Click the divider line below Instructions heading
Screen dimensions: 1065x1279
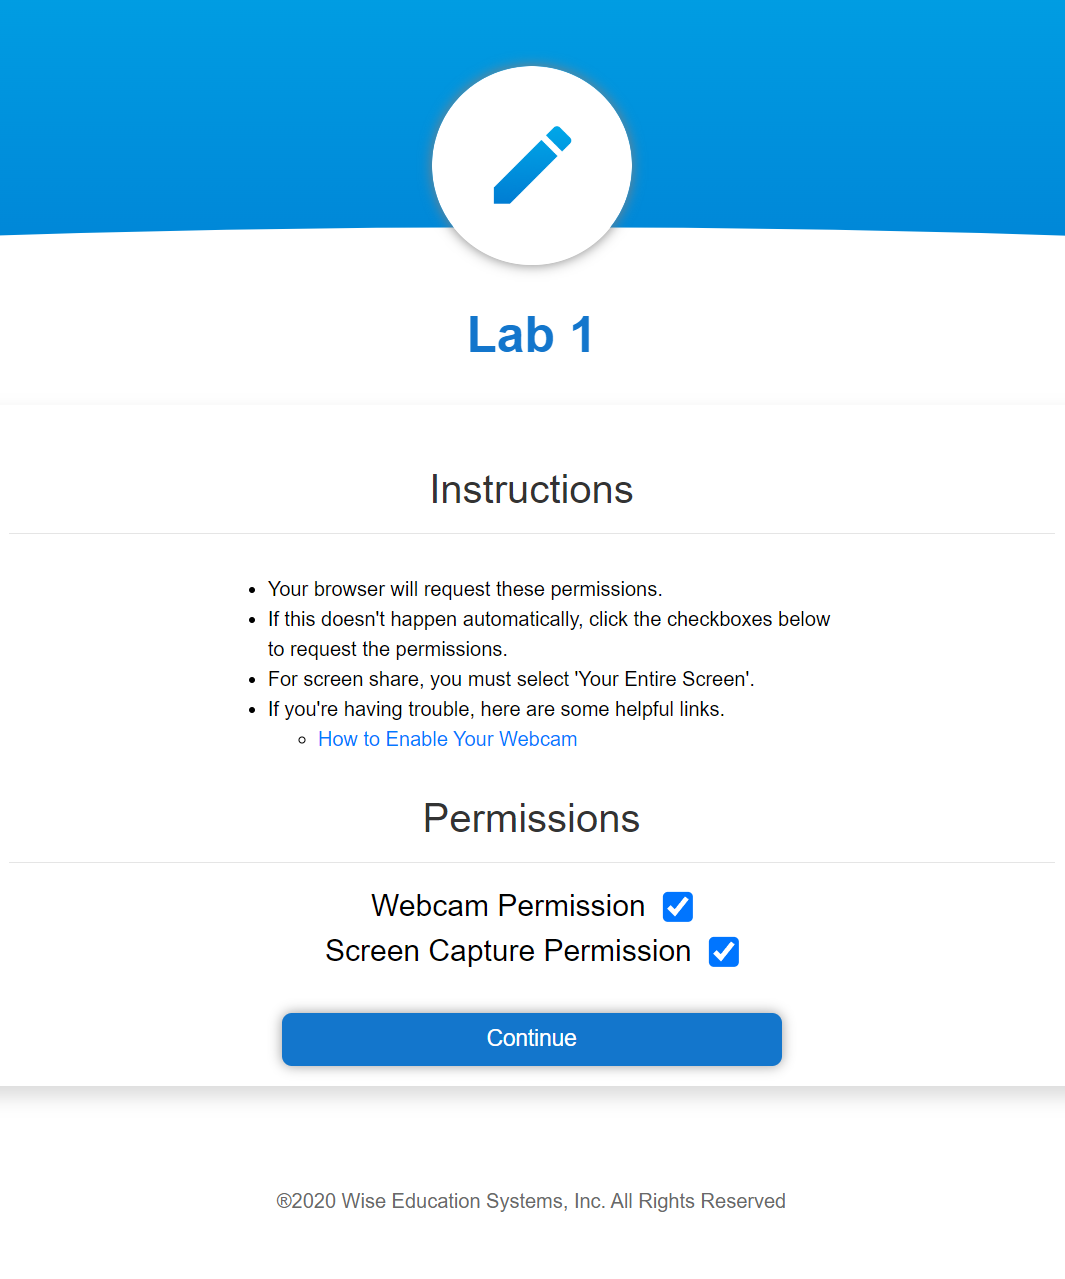click(532, 533)
